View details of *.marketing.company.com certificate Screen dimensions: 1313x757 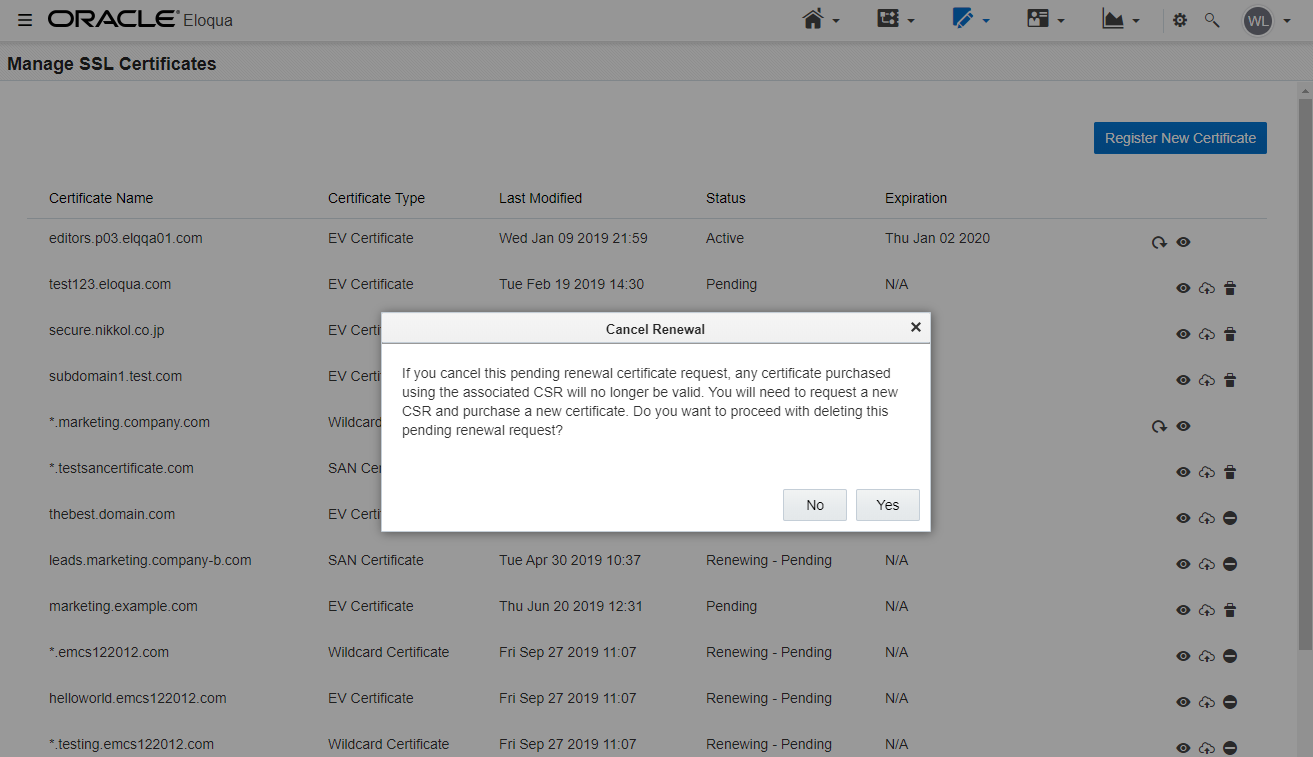1183,426
